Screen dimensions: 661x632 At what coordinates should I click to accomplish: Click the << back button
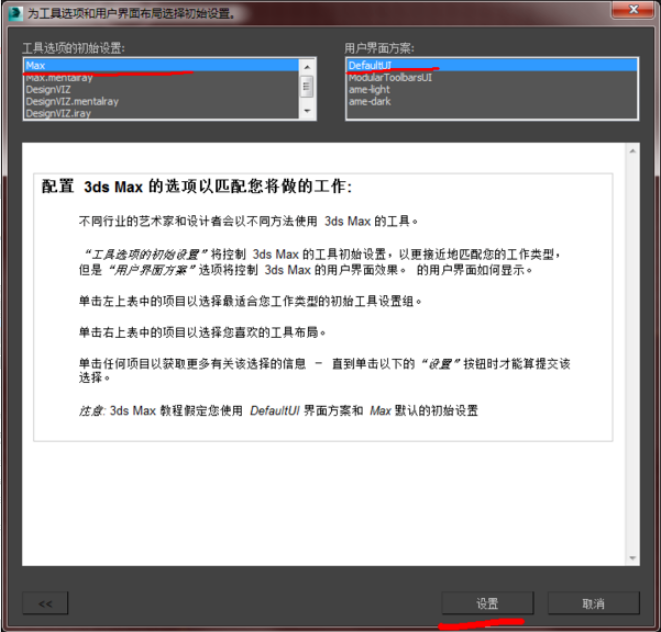(x=45, y=603)
